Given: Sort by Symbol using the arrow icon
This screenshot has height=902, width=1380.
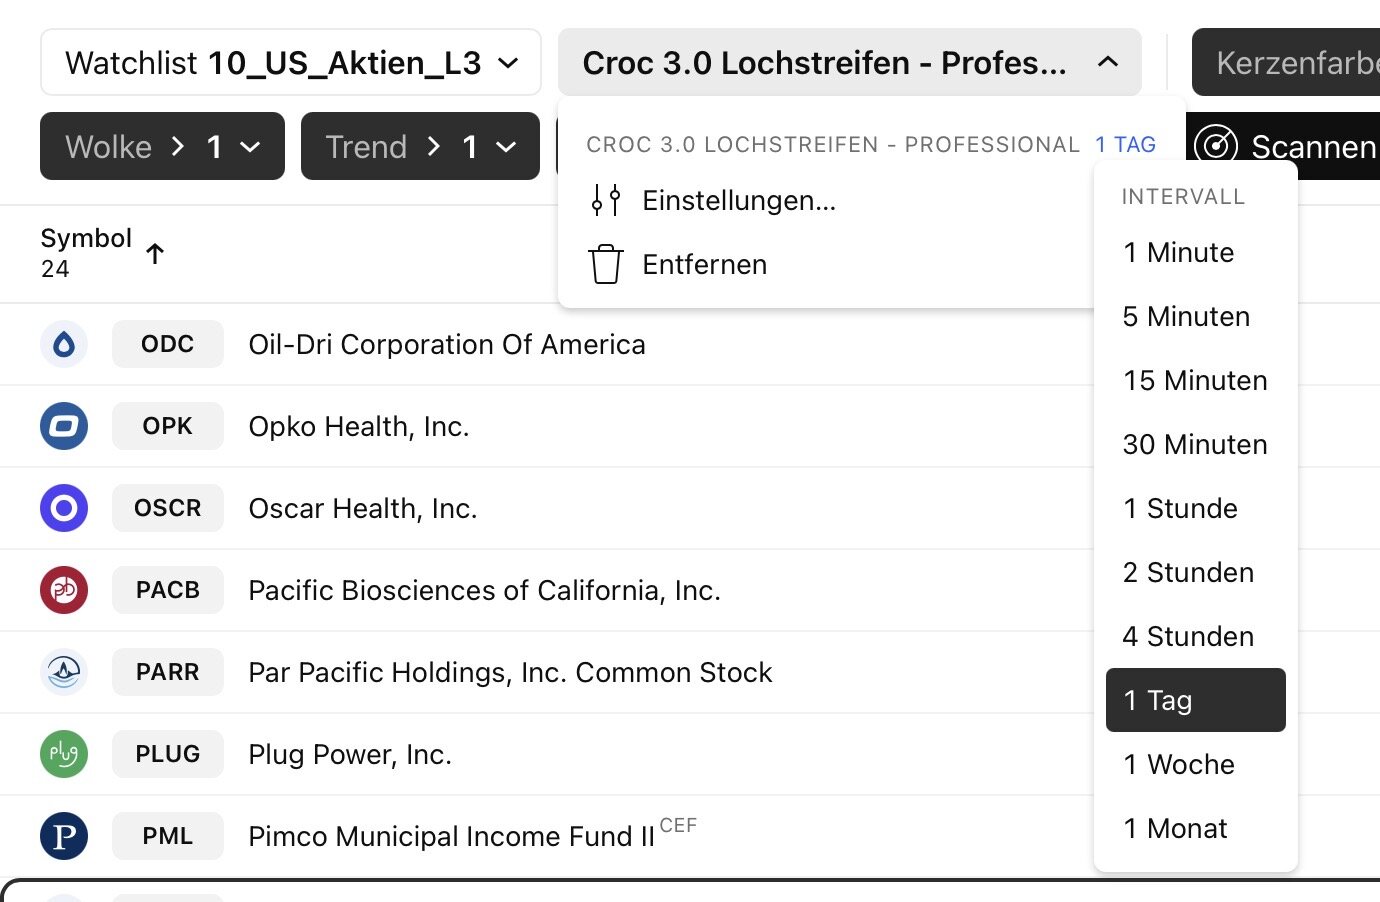Looking at the screenshot, I should point(155,254).
